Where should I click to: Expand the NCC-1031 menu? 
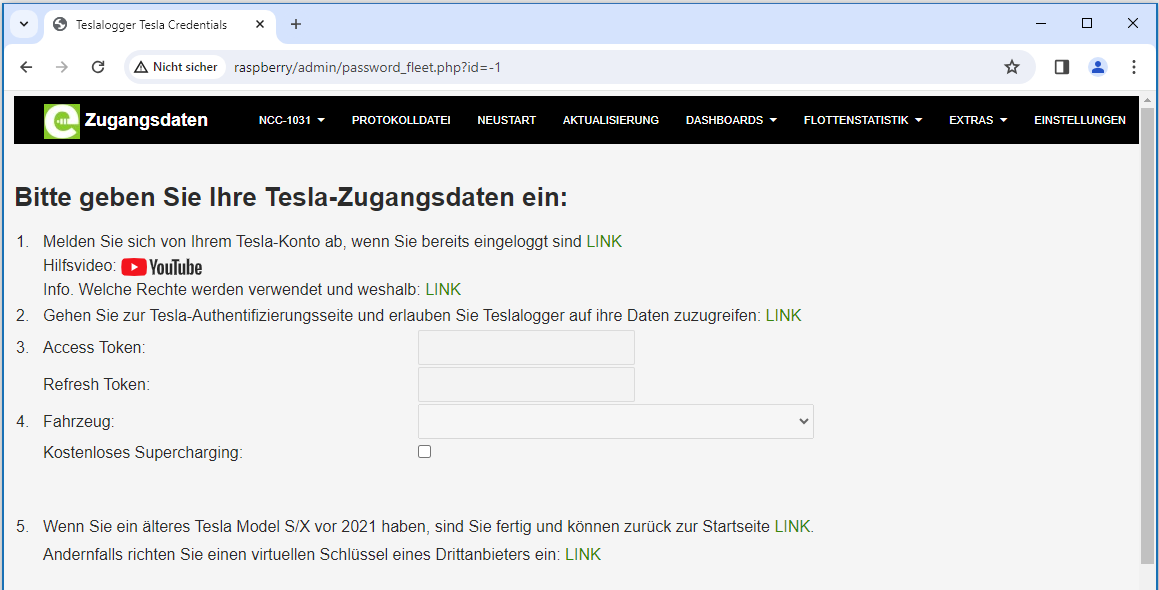pos(291,120)
